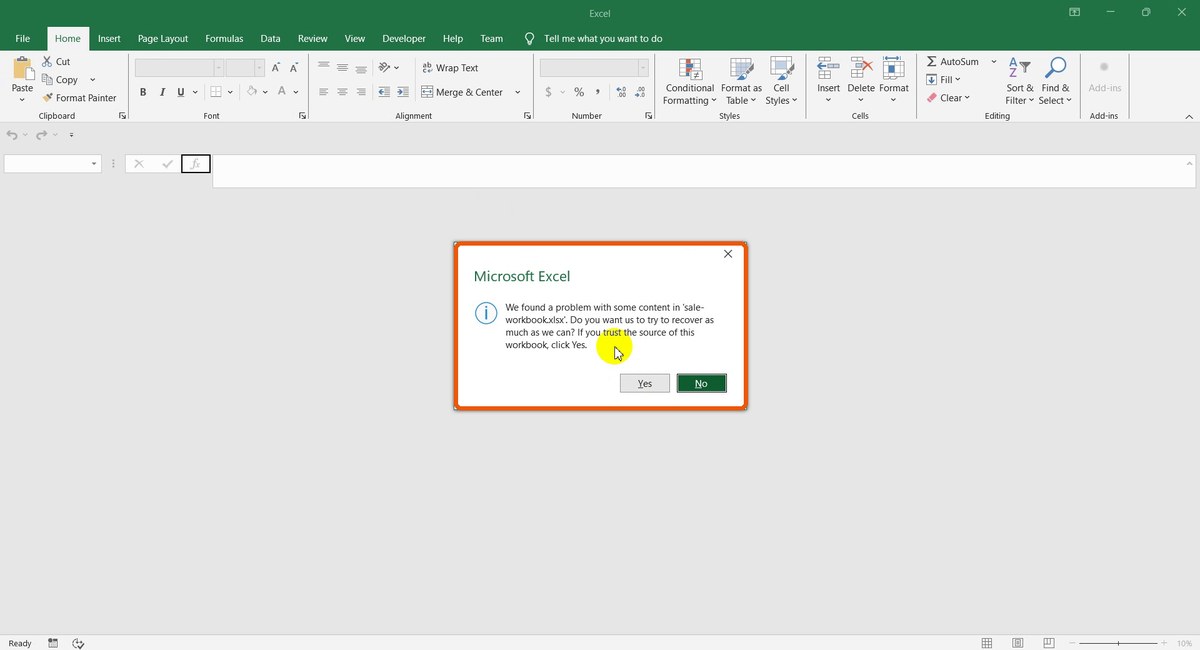Click the Delete cells icon
This screenshot has width=1200, height=650.
click(x=861, y=68)
